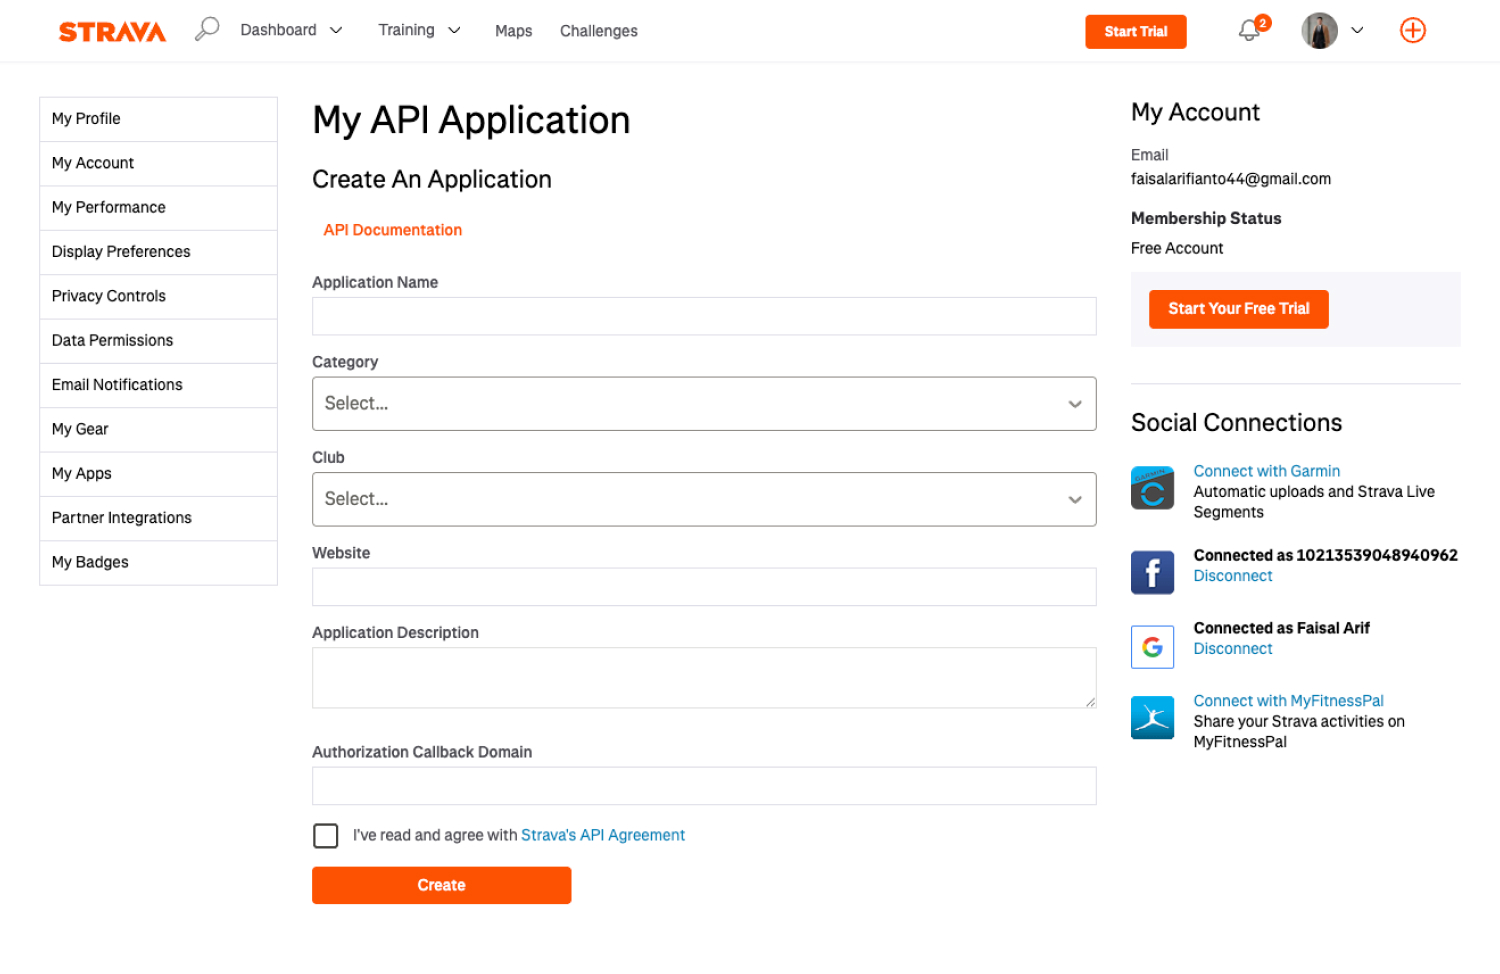Screen dimensions: 1500x974
Task: Click the Google logo icon
Action: pos(1152,647)
